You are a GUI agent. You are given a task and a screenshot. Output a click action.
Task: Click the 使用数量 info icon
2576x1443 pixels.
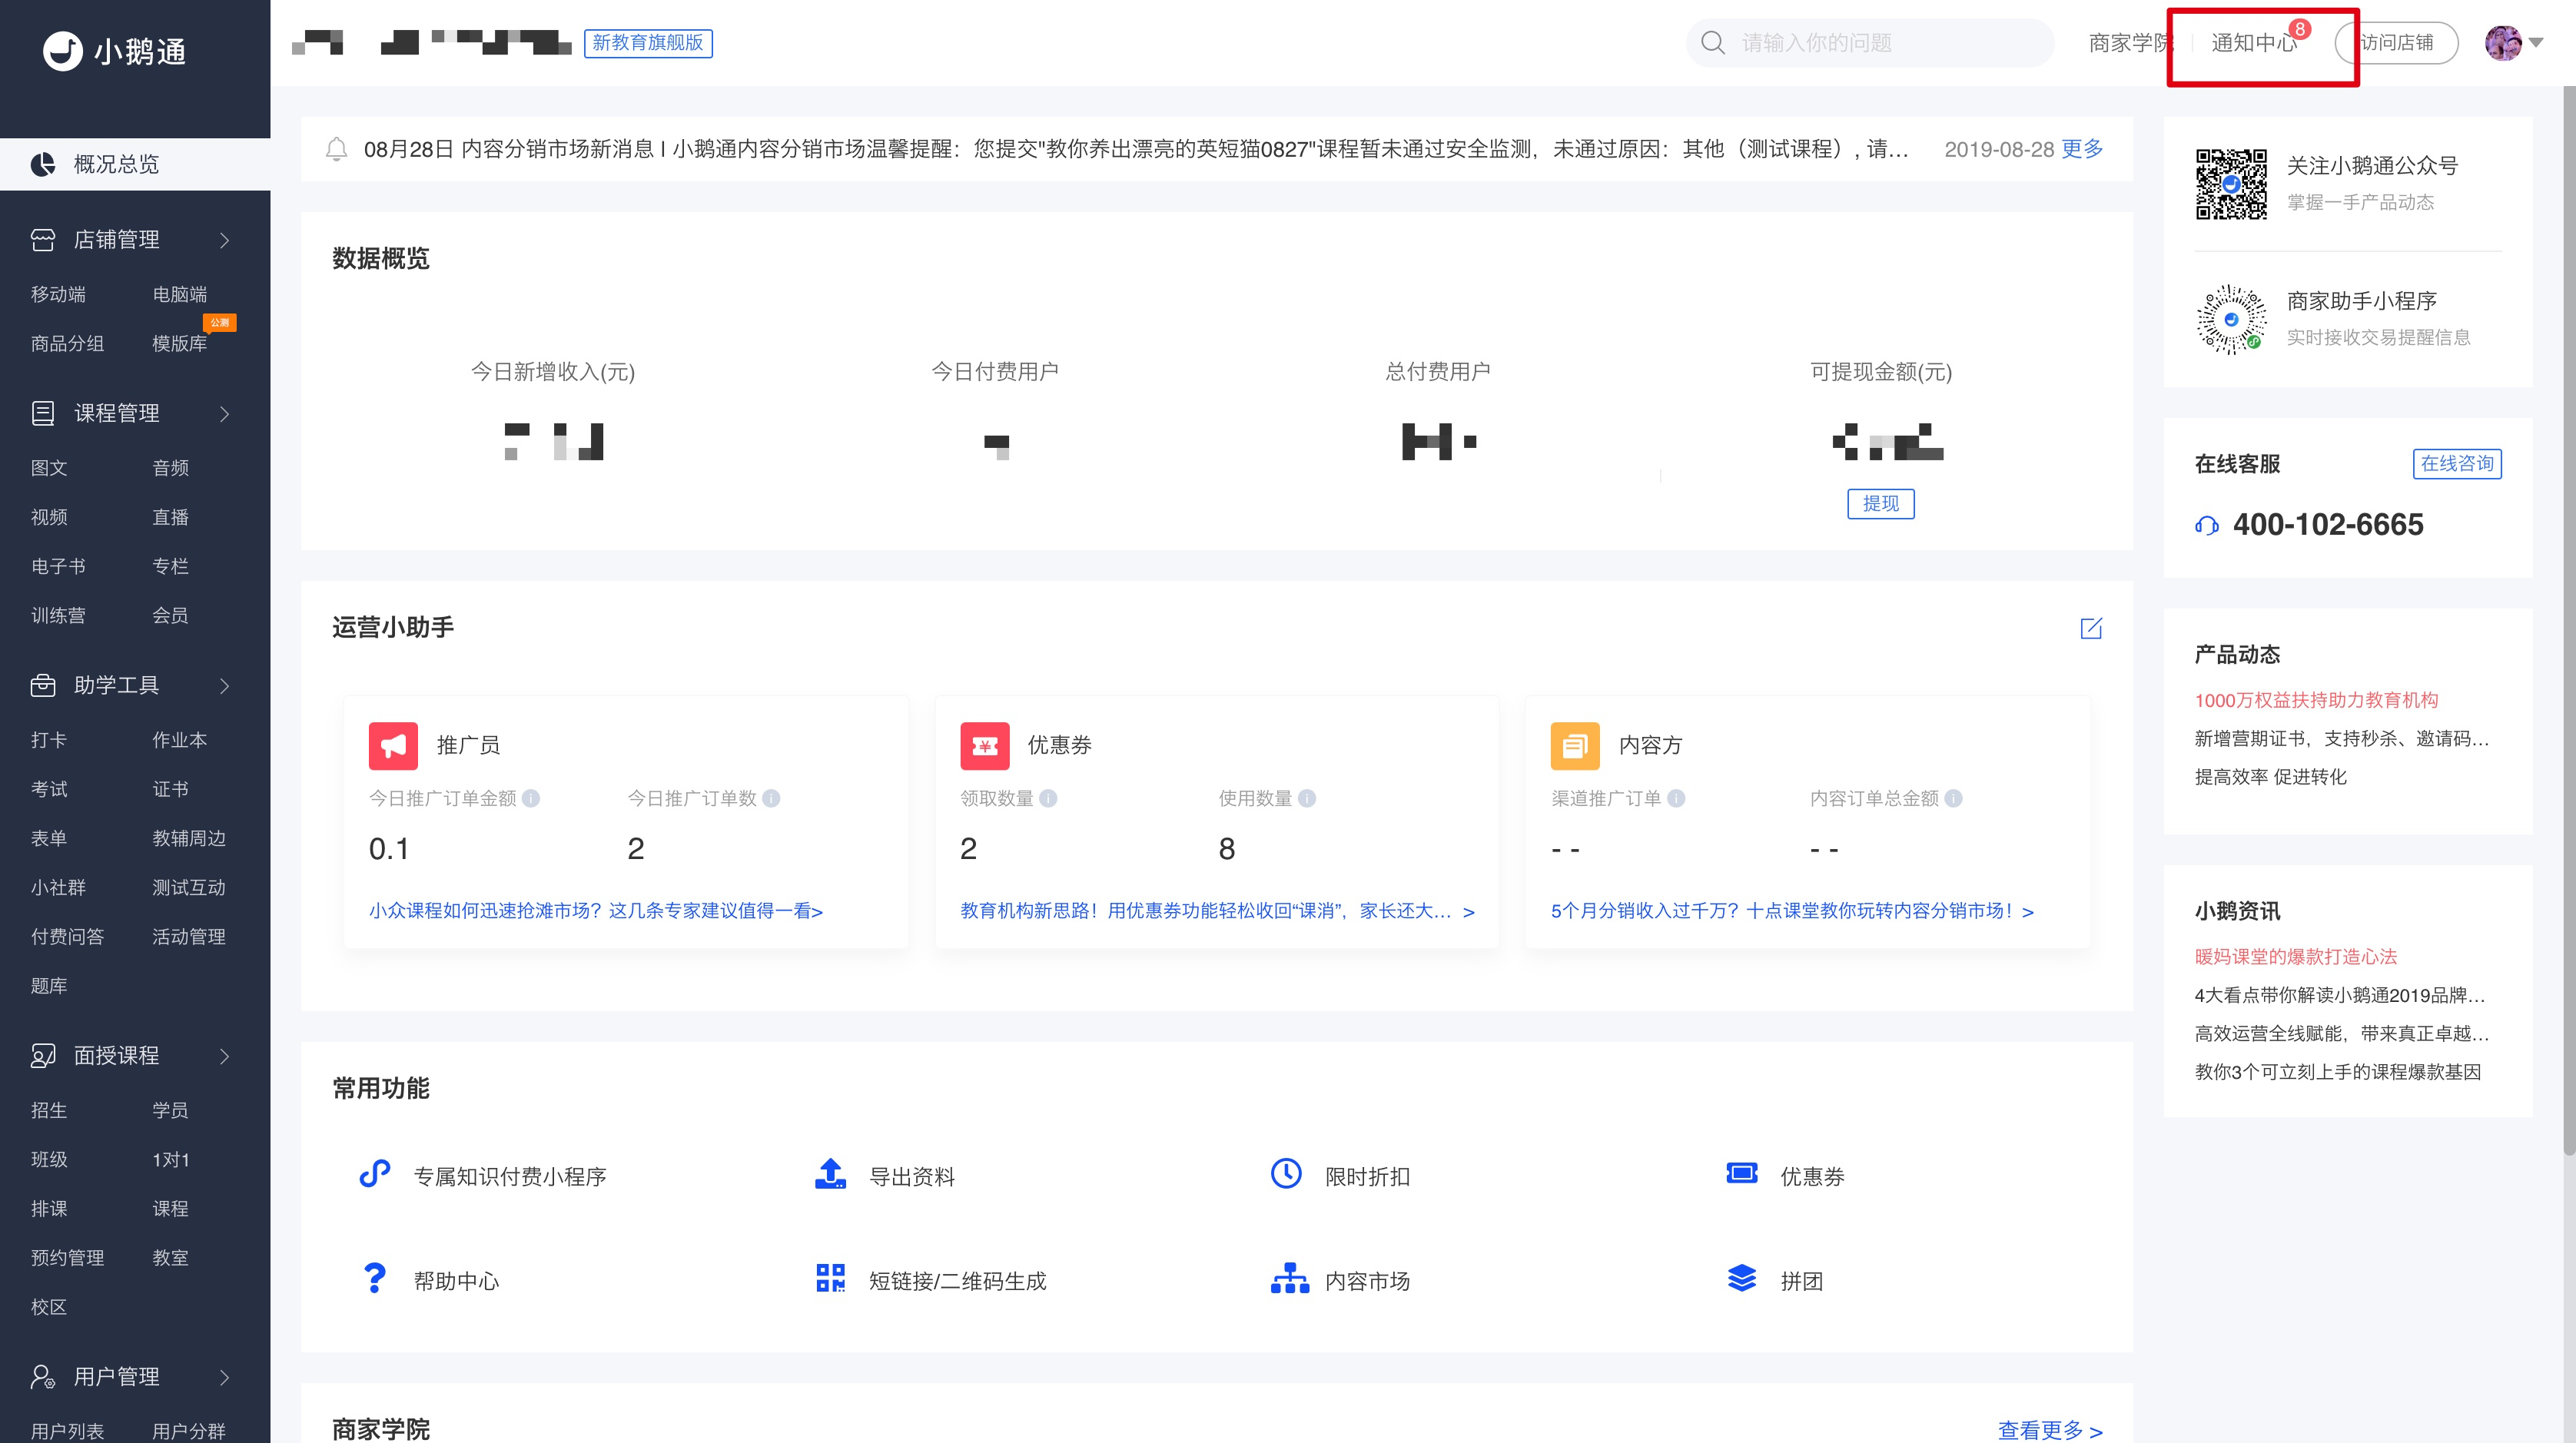[1306, 798]
